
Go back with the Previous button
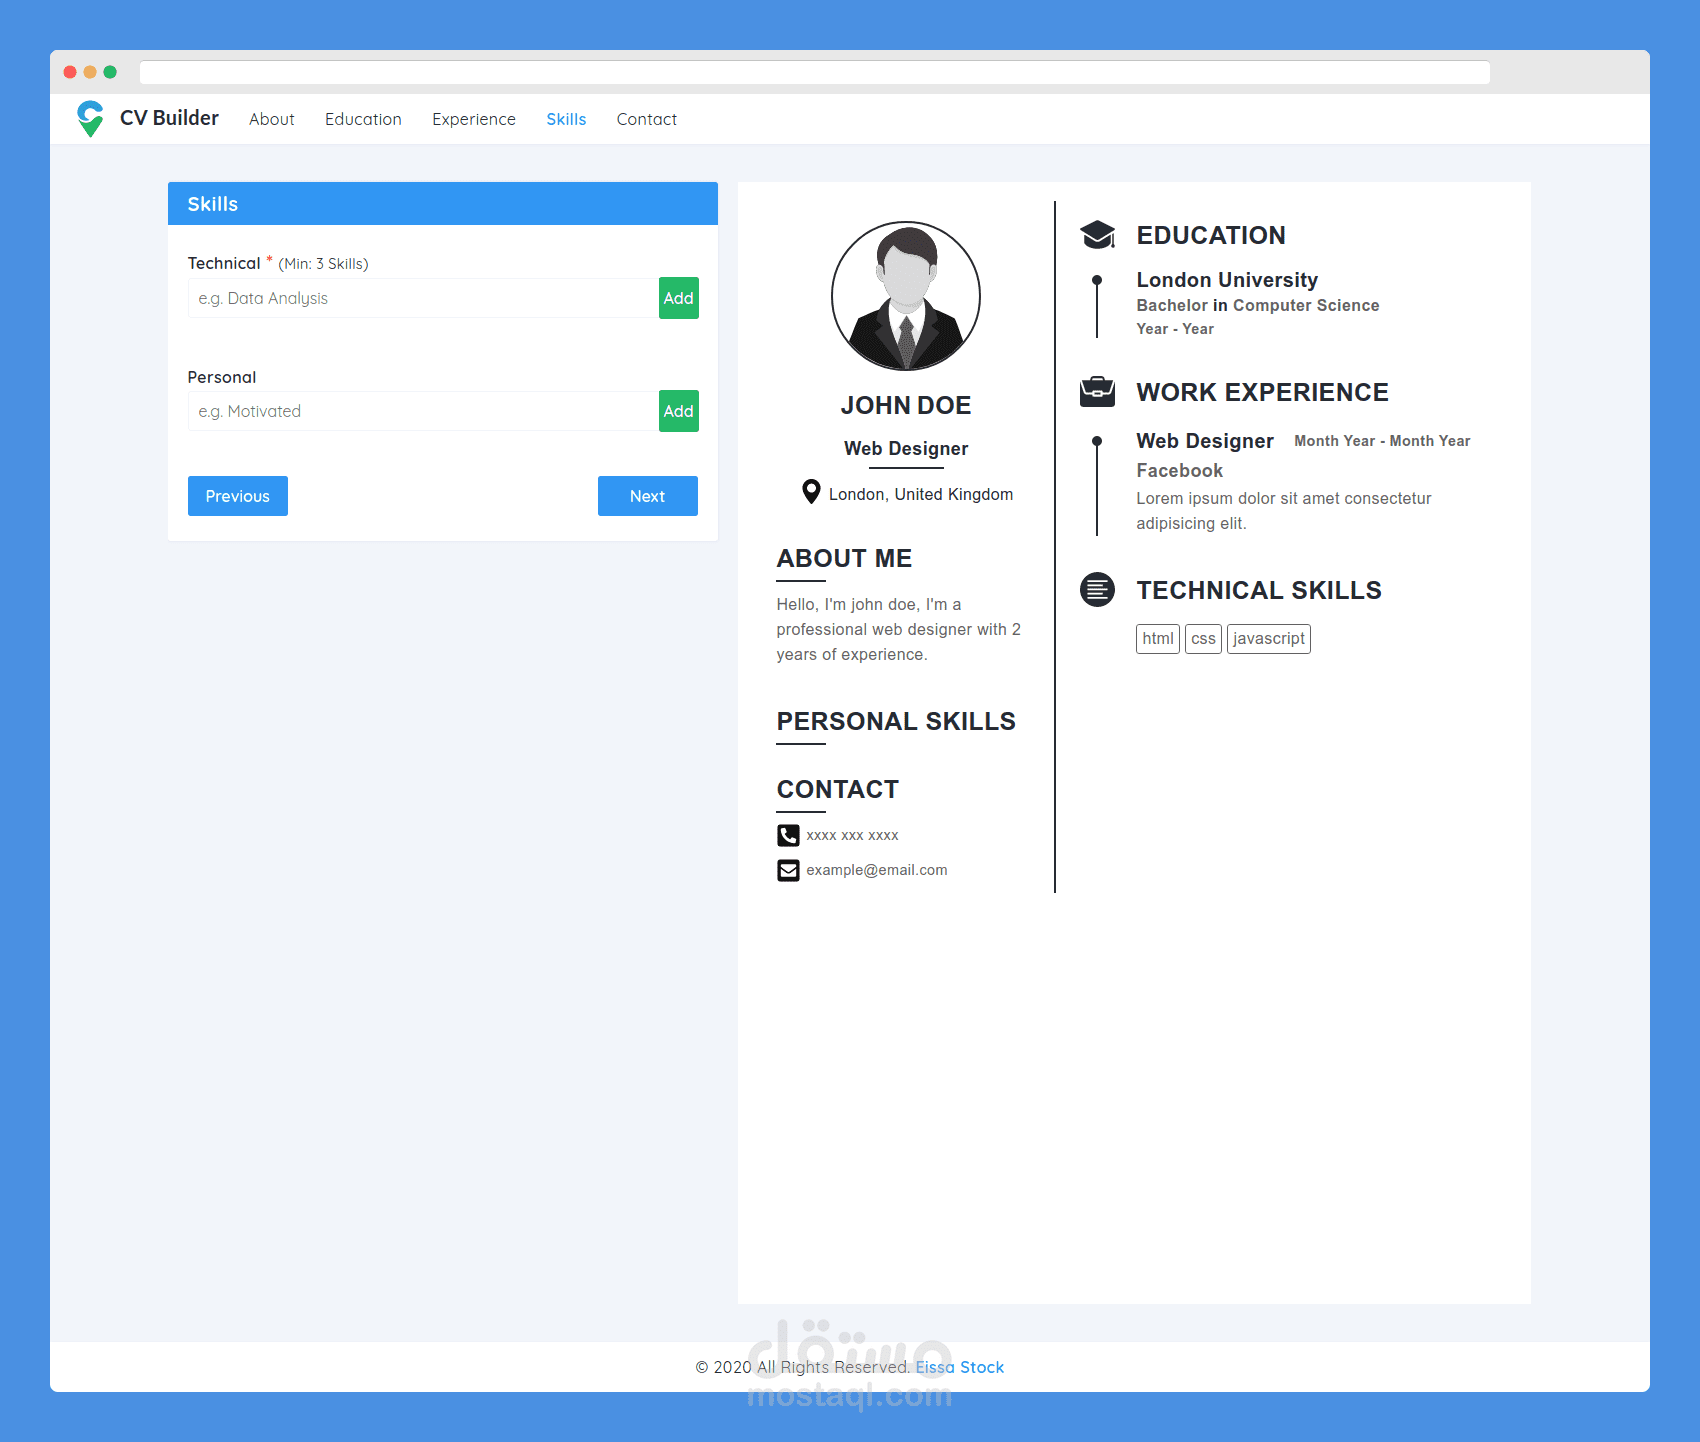click(238, 496)
